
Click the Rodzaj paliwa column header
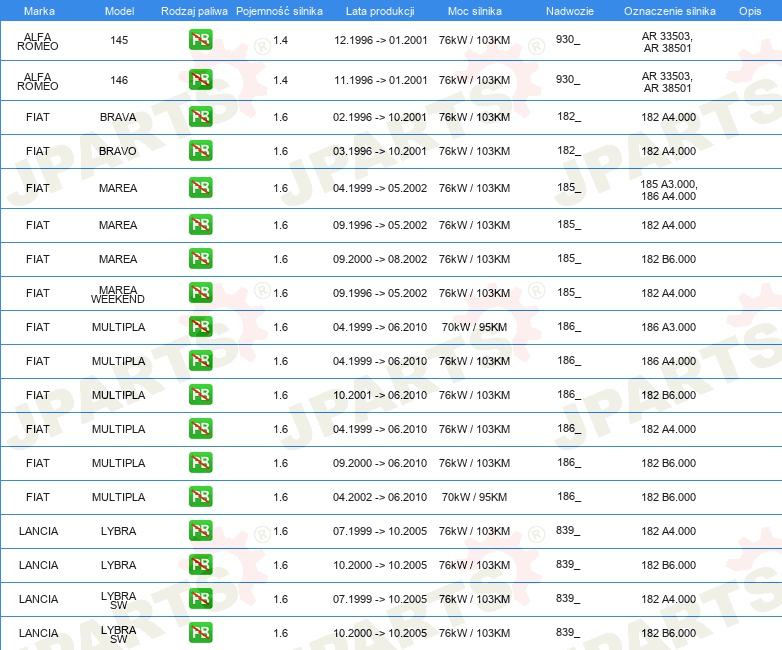click(x=194, y=11)
